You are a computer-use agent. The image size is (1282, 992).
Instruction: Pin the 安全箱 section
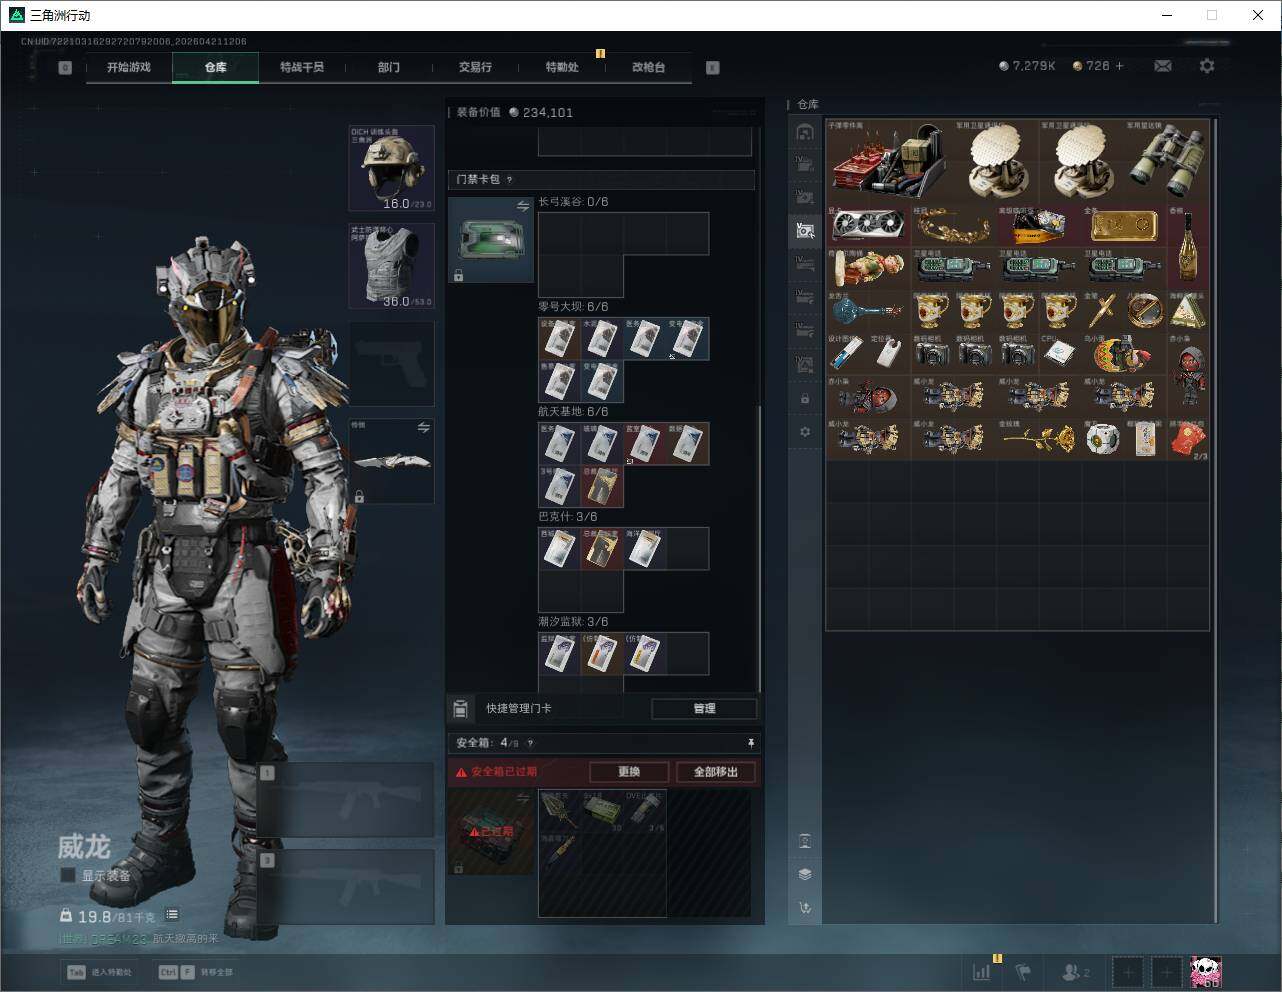751,743
